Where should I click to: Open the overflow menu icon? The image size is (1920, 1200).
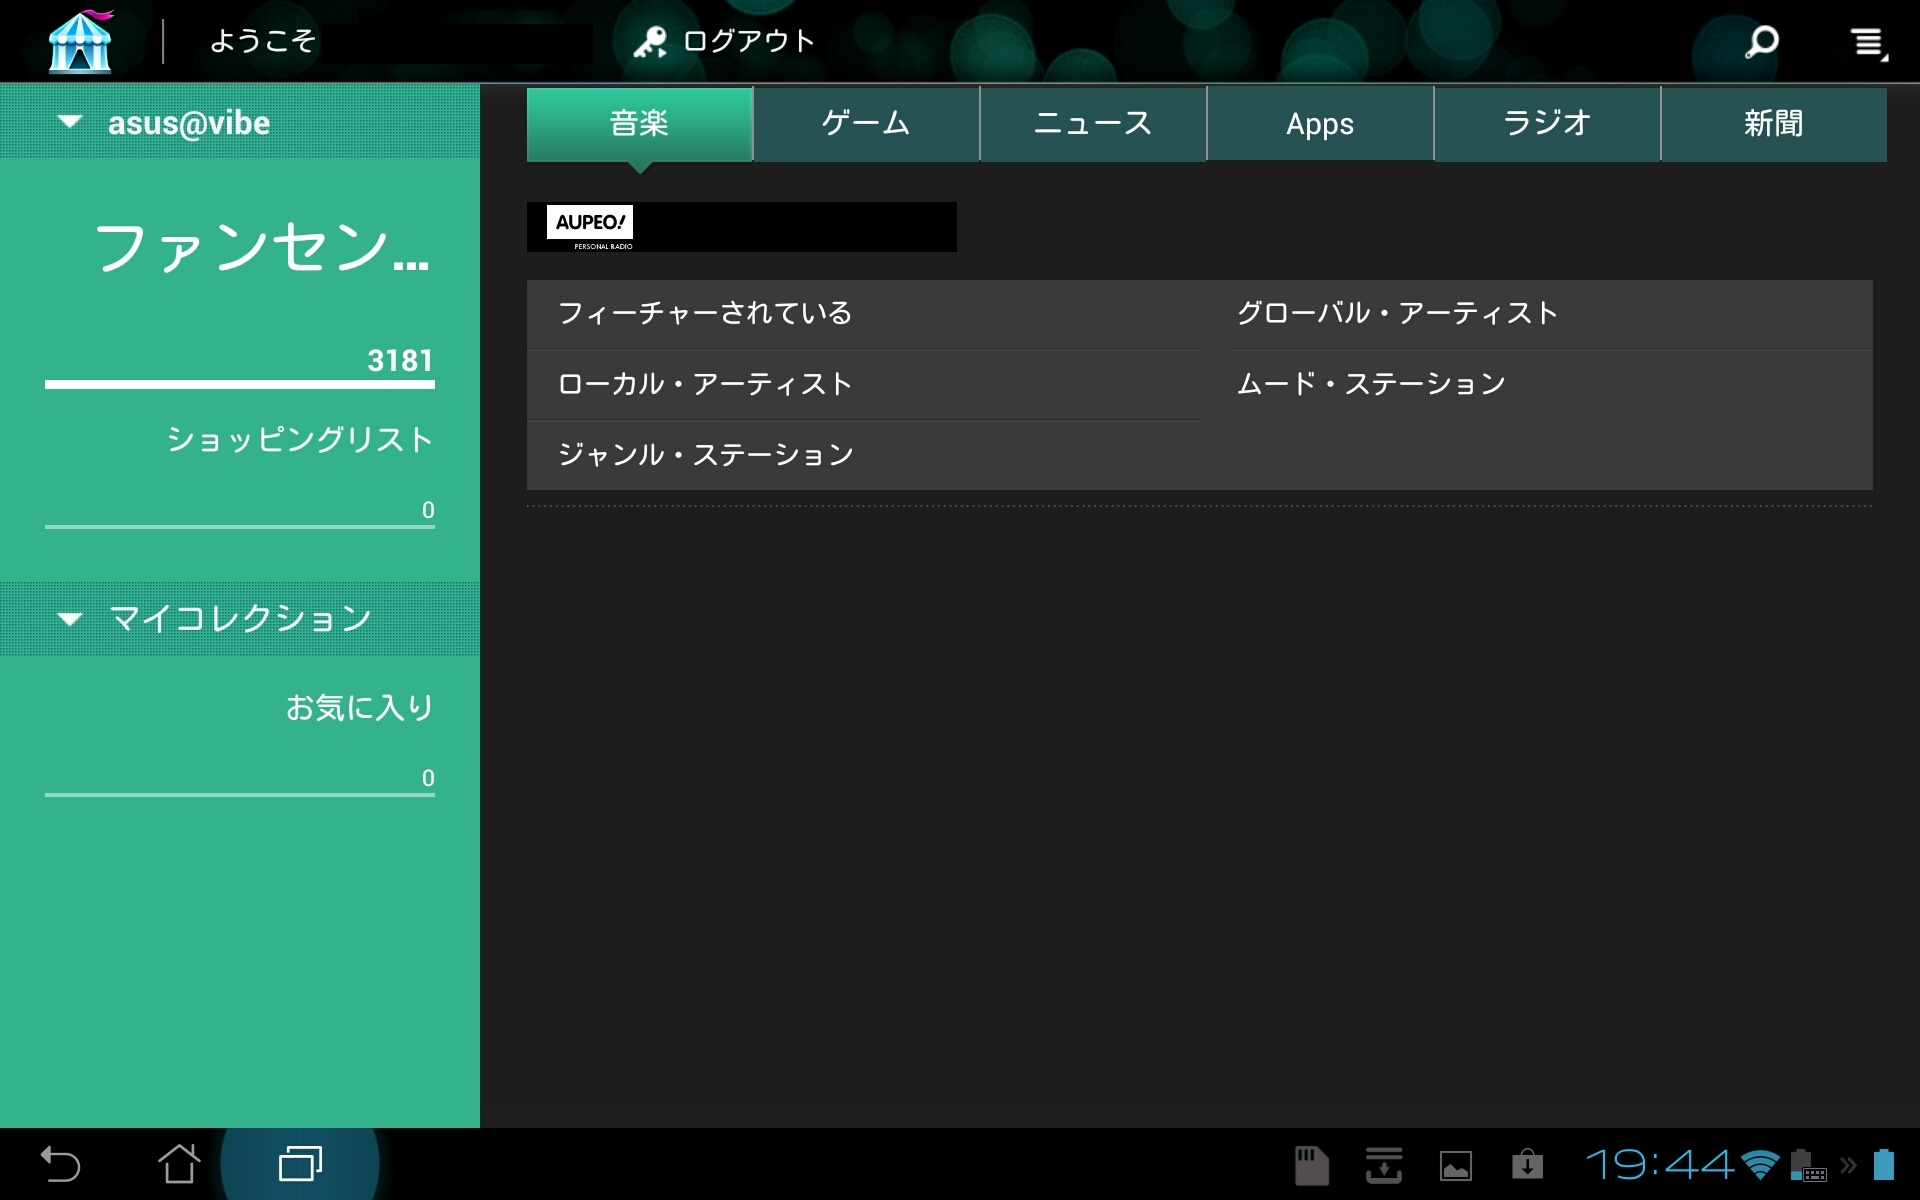tap(1867, 43)
